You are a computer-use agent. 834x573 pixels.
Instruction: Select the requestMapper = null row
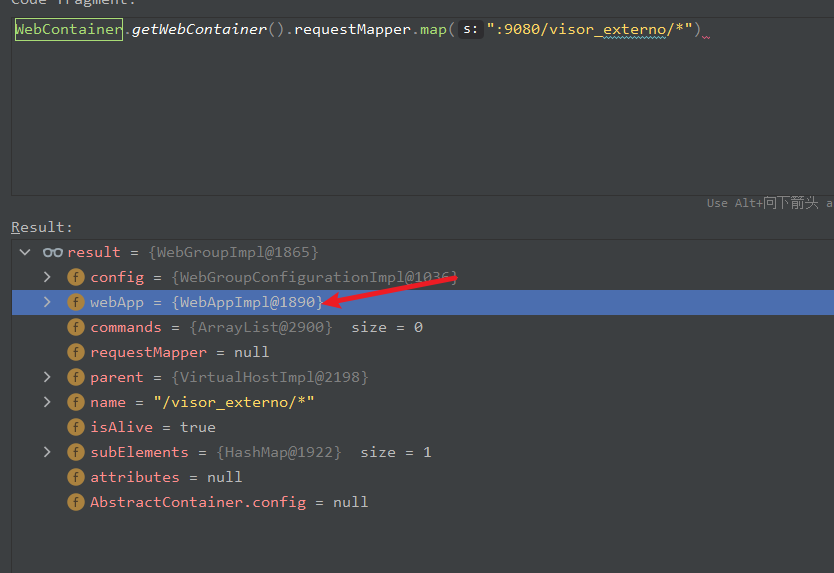[x=423, y=352]
